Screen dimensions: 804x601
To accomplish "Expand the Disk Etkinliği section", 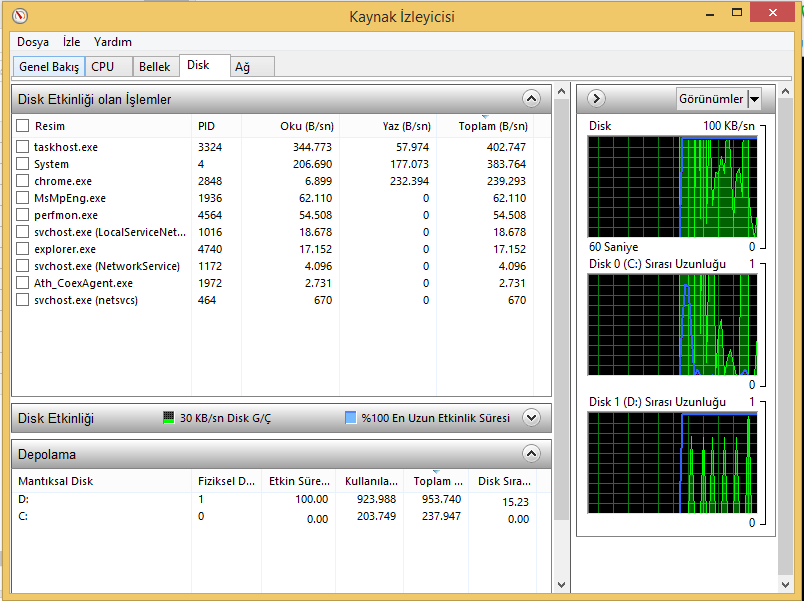I will [x=531, y=417].
